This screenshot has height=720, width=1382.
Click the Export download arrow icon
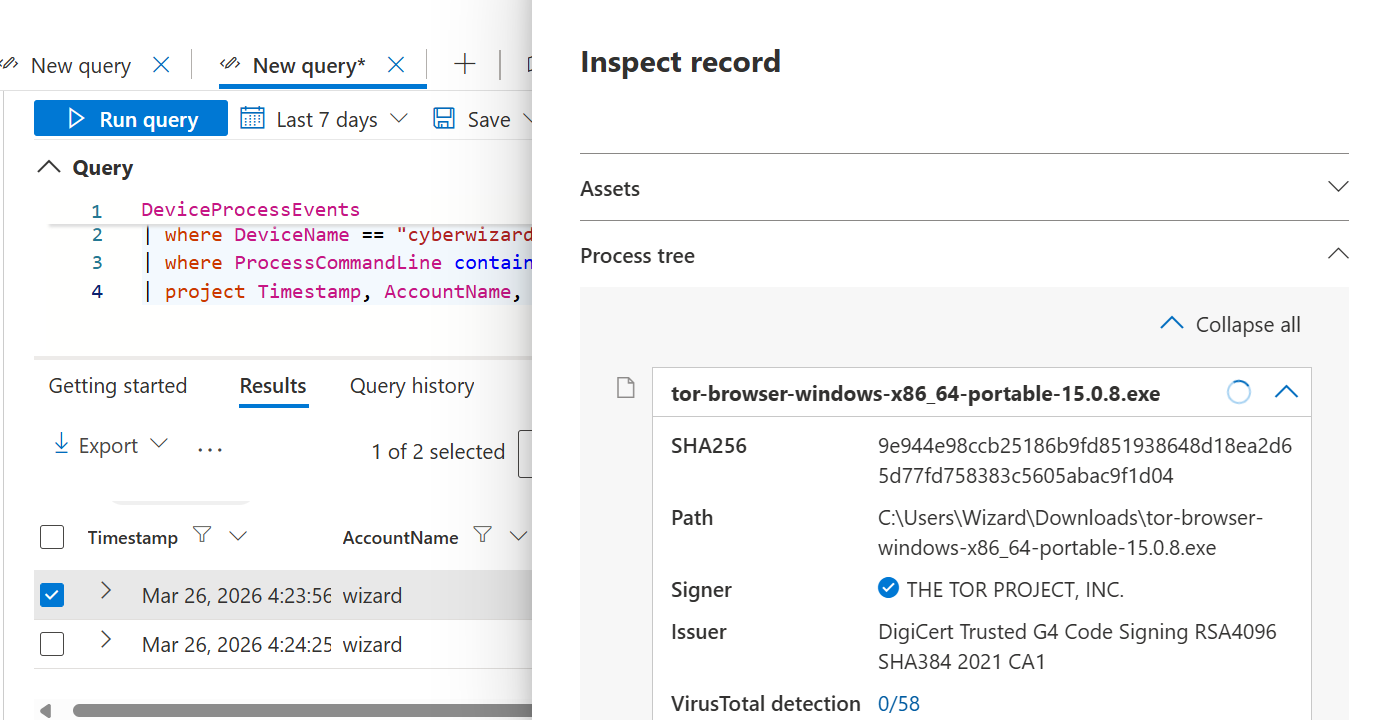point(61,445)
